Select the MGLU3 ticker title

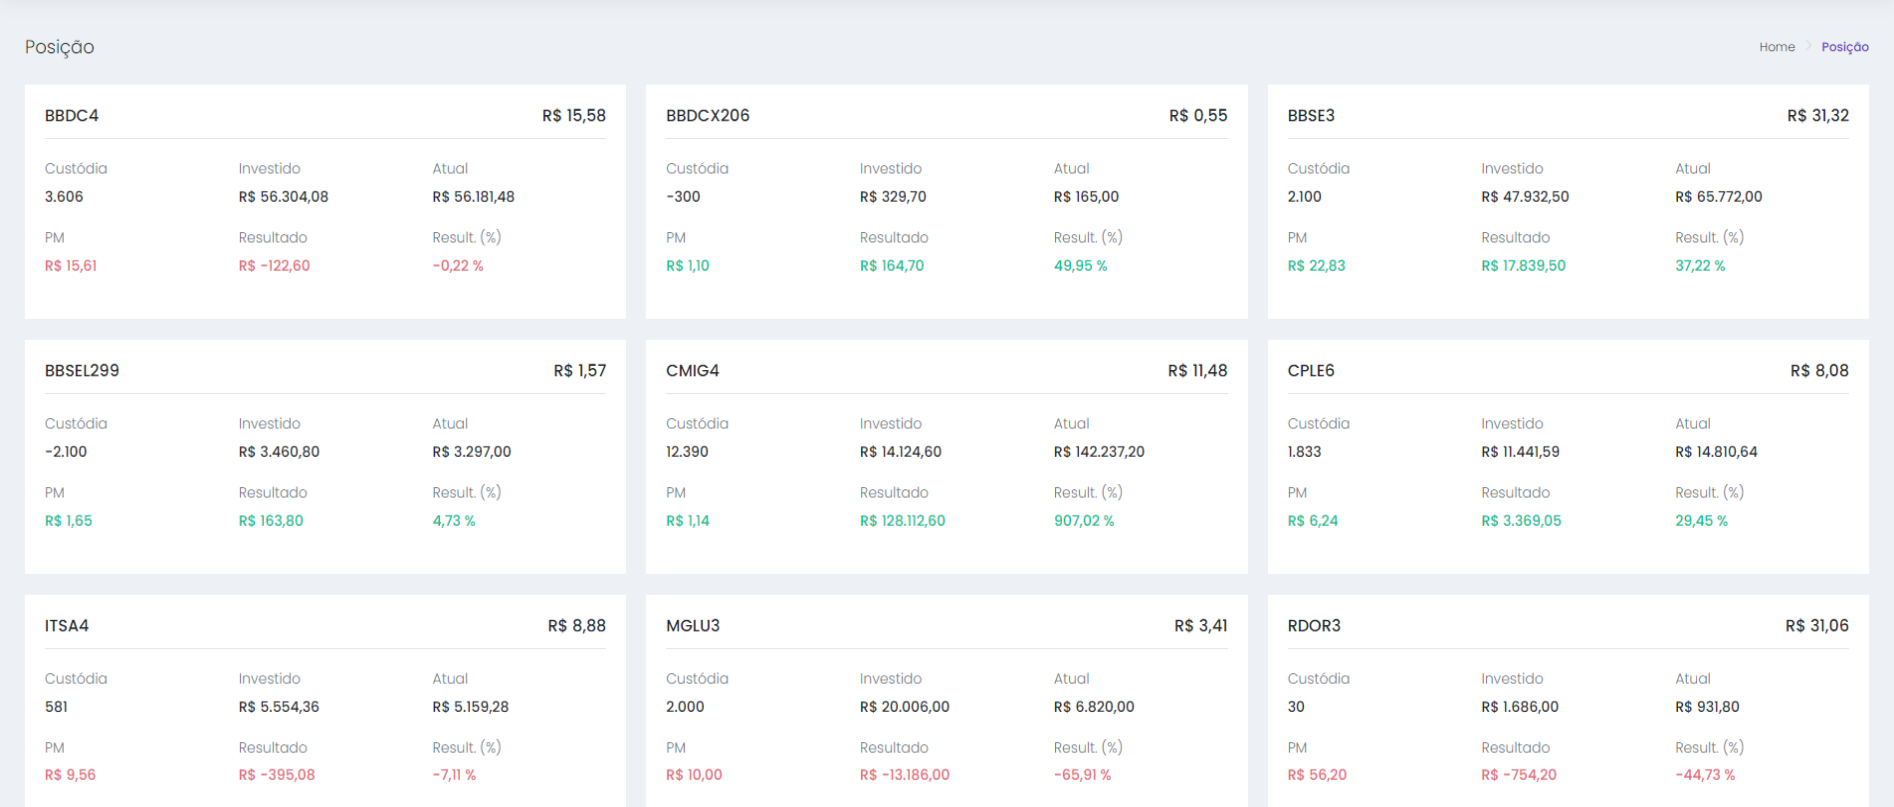click(693, 626)
